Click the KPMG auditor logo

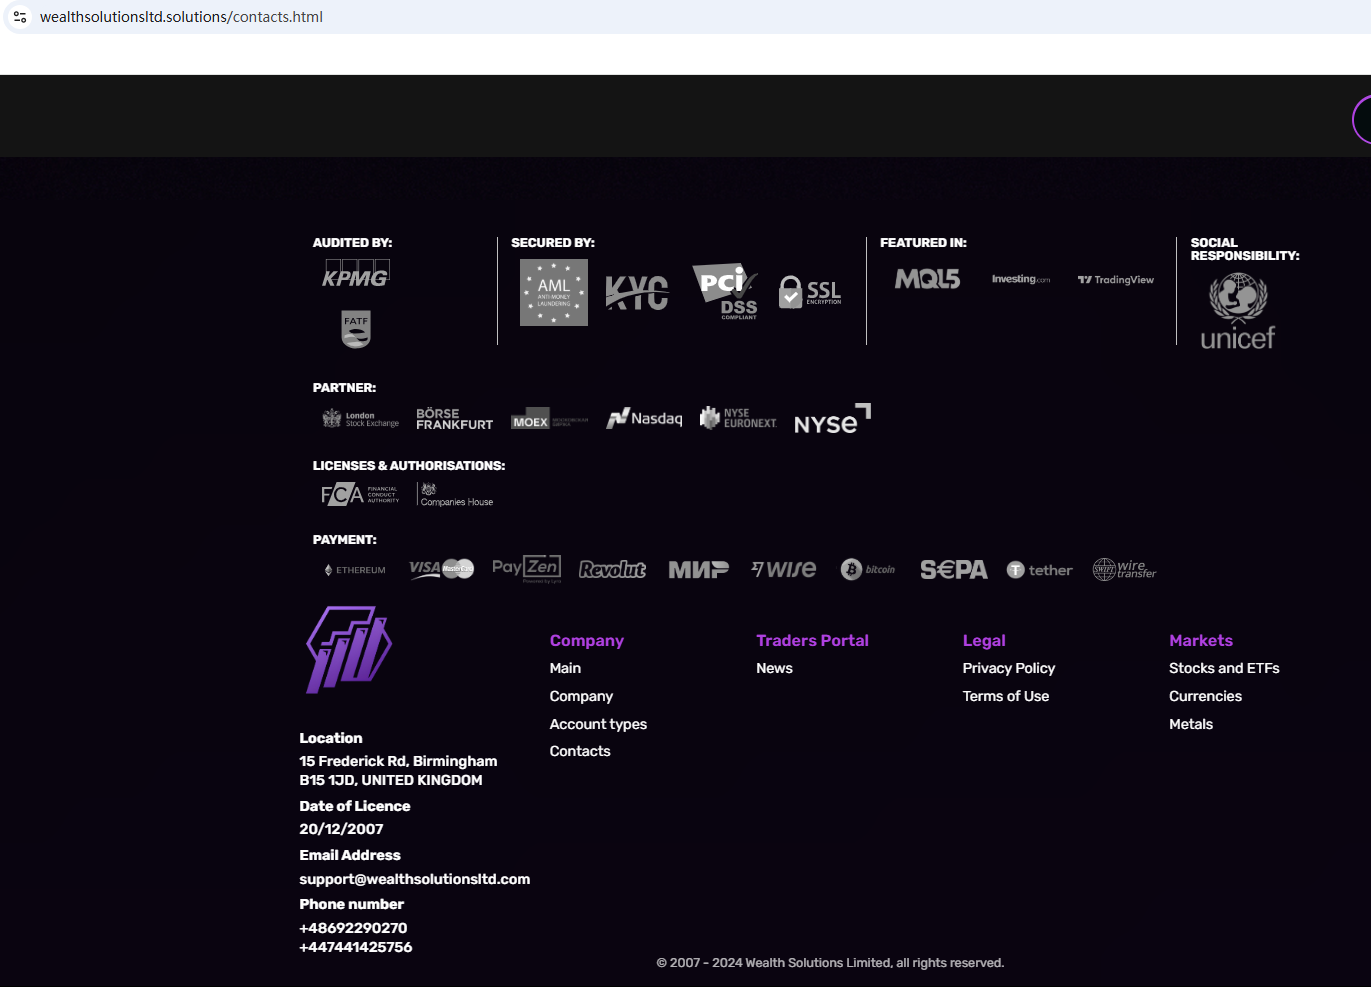pyautogui.click(x=355, y=274)
